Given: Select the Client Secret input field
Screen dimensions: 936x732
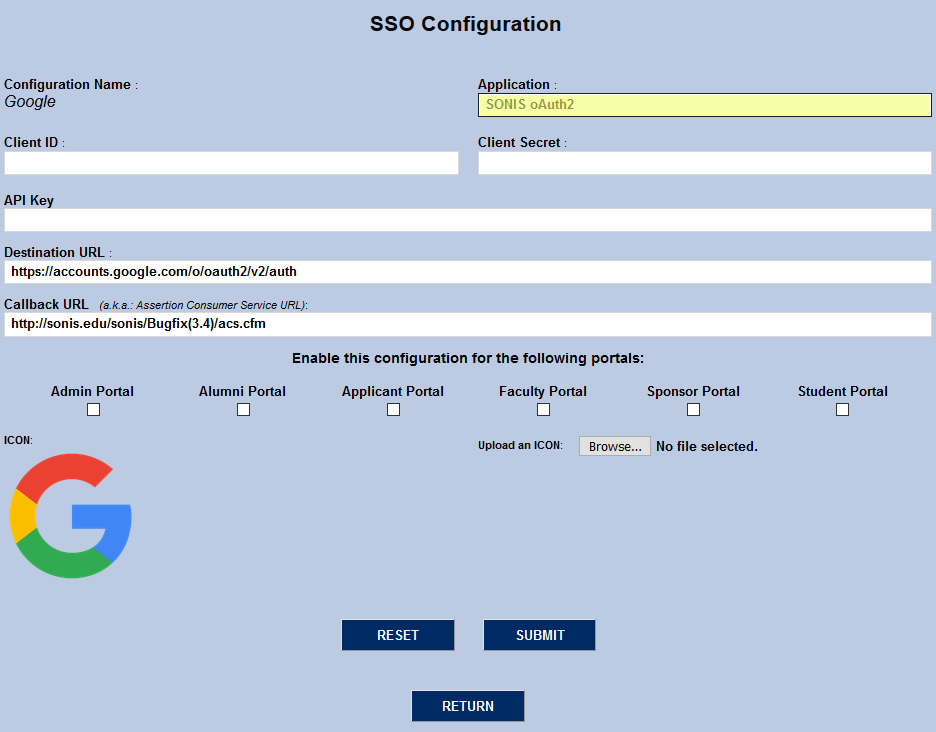Looking at the screenshot, I should [x=703, y=162].
